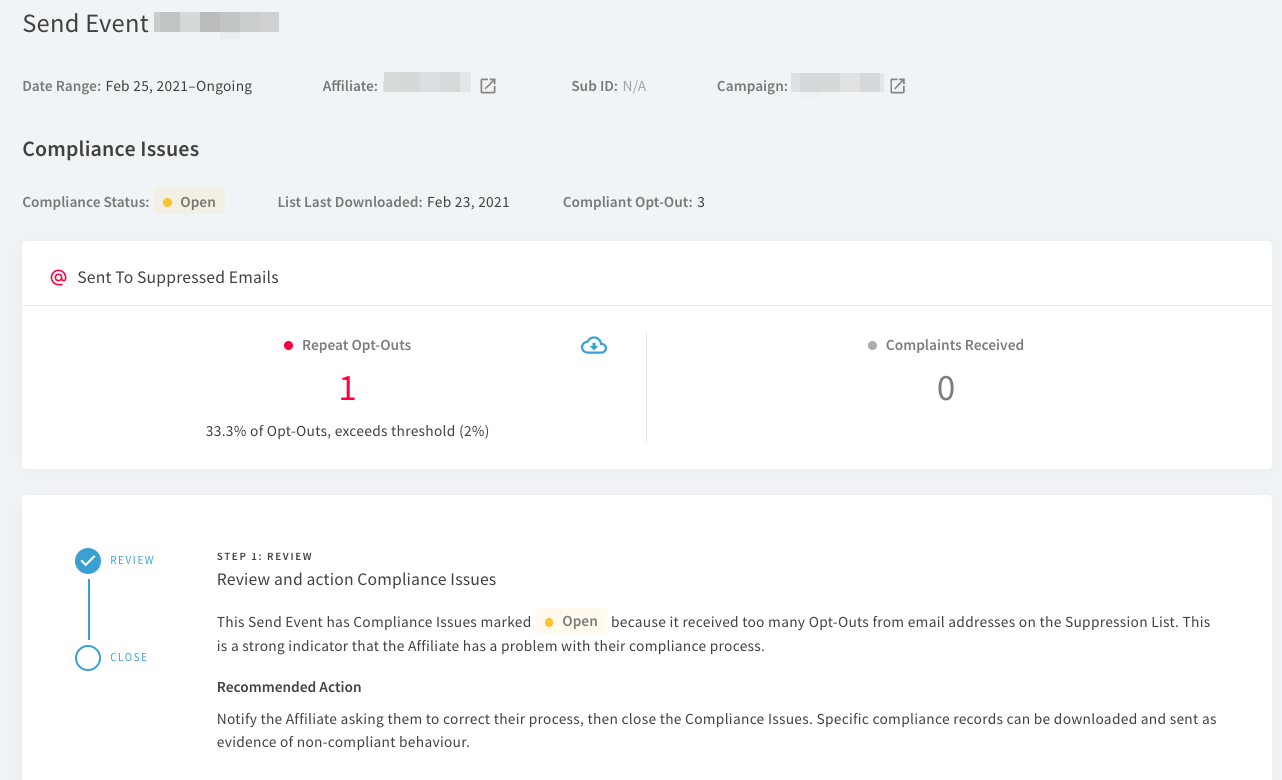Screen dimensions: 1282x780
Task: Click the 'STEP 1: REVIEW' label
Action: point(265,556)
